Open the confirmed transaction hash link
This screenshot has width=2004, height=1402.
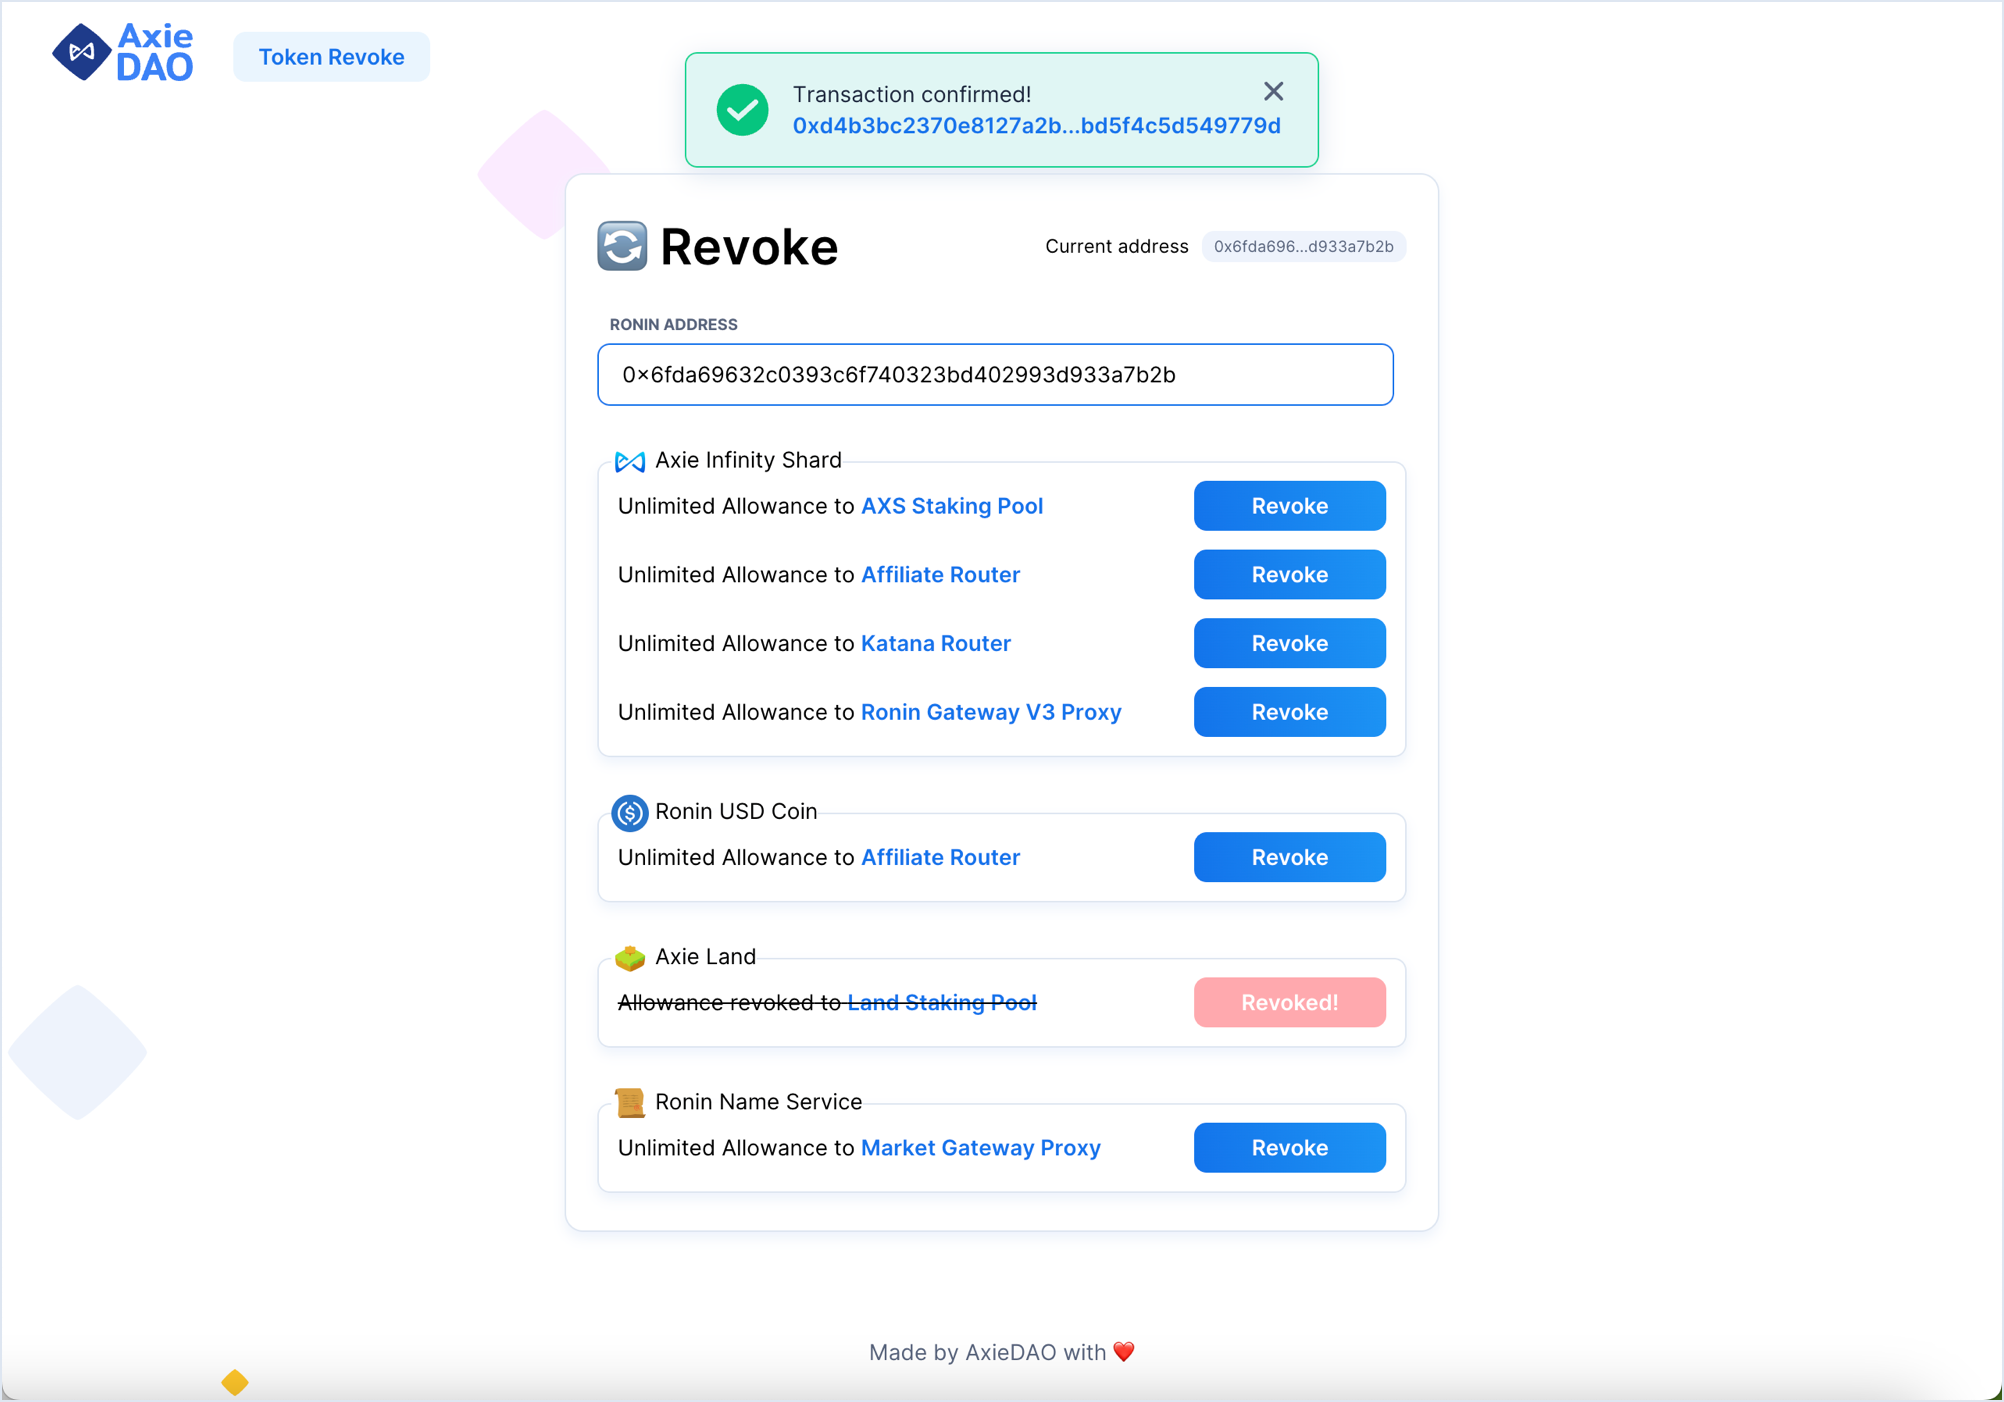(x=1036, y=126)
